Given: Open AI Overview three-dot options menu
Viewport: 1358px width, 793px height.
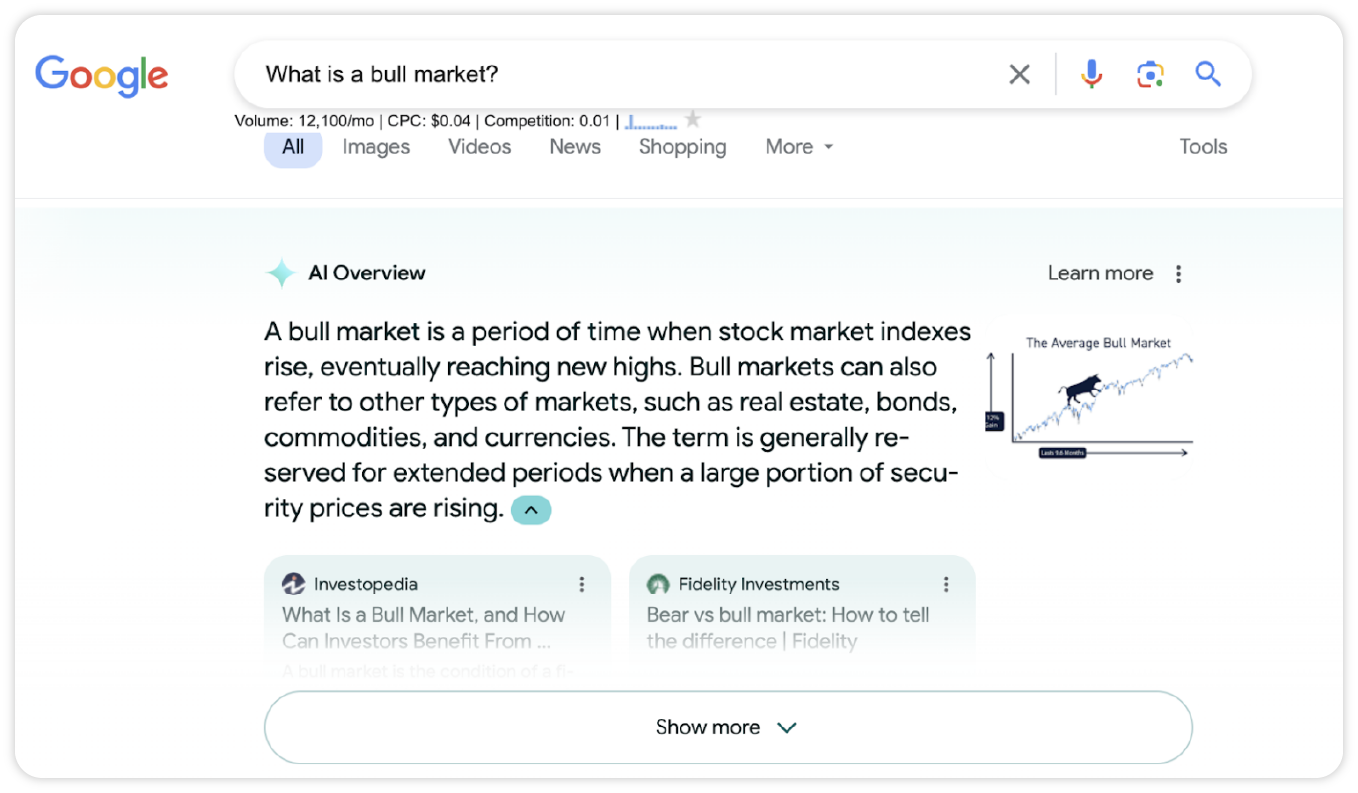Looking at the screenshot, I should (x=1179, y=274).
